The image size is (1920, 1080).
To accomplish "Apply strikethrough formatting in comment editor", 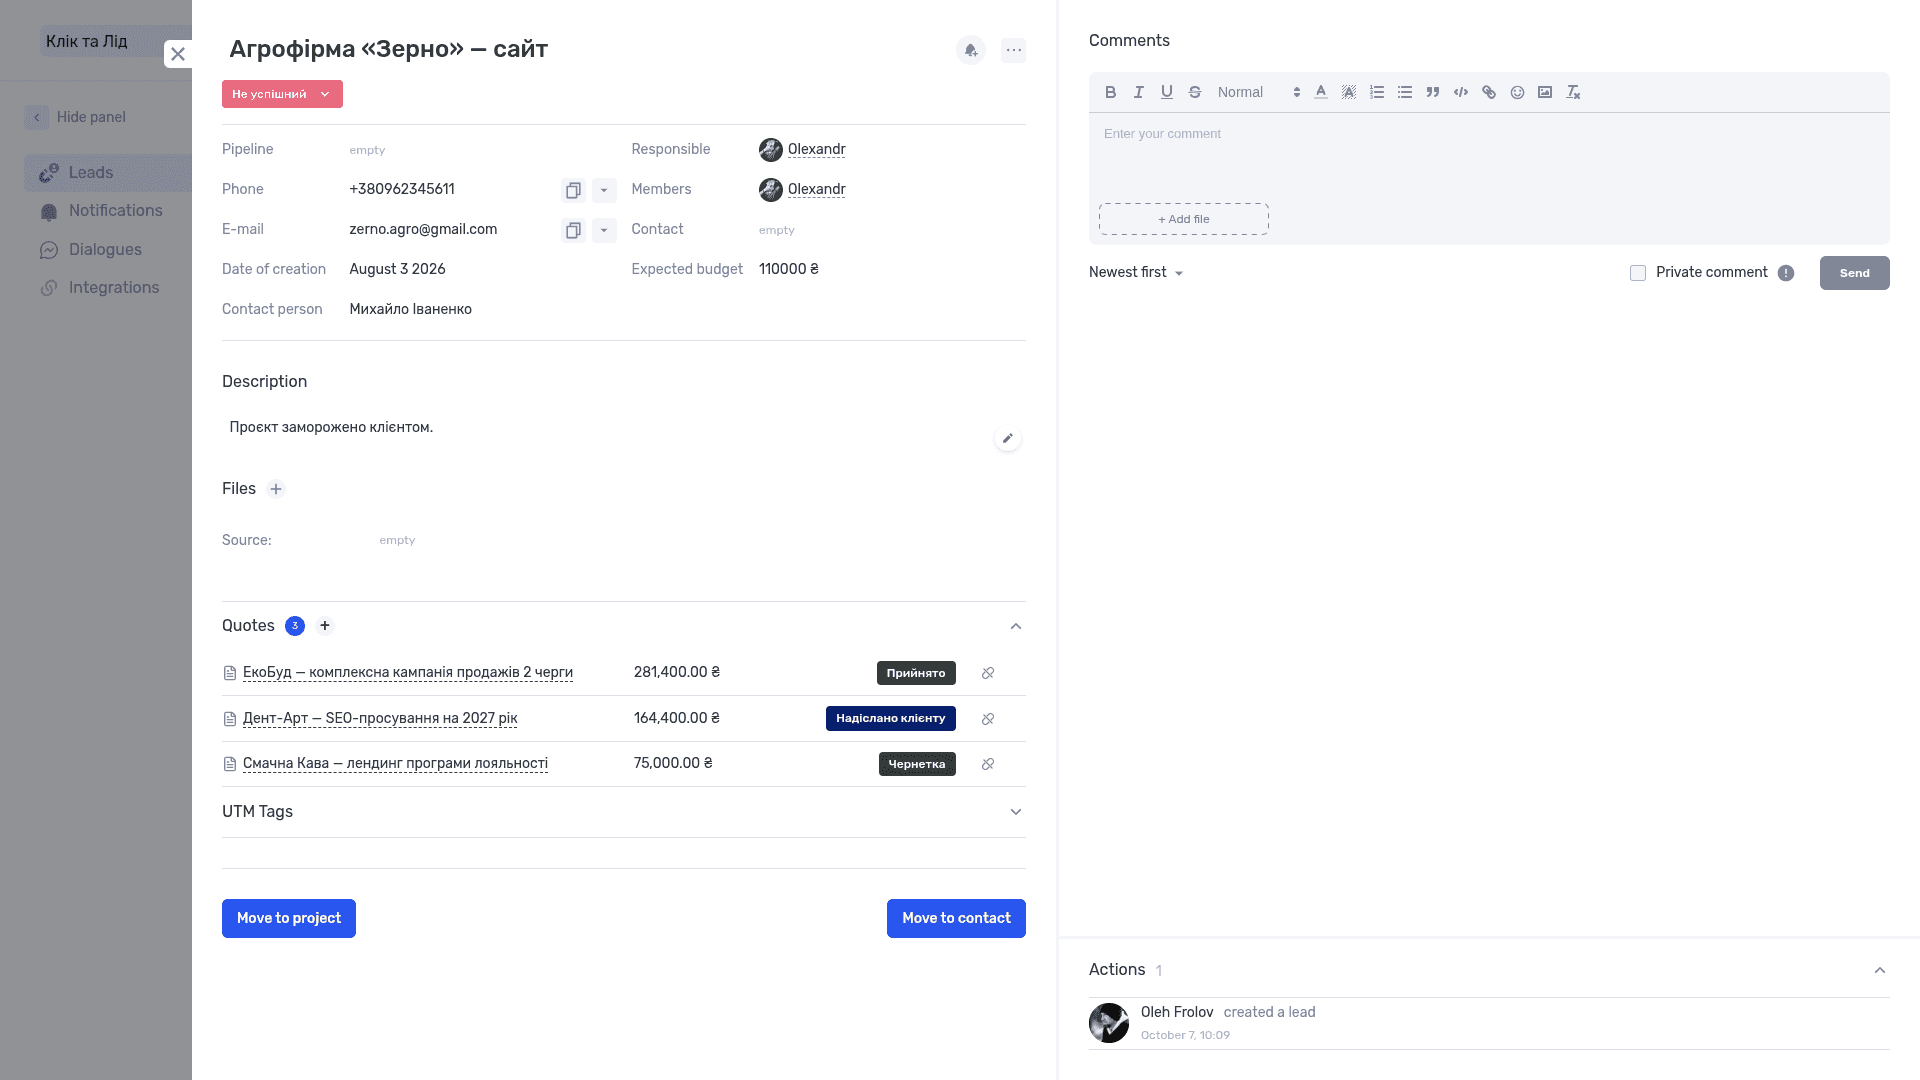I will click(1194, 92).
